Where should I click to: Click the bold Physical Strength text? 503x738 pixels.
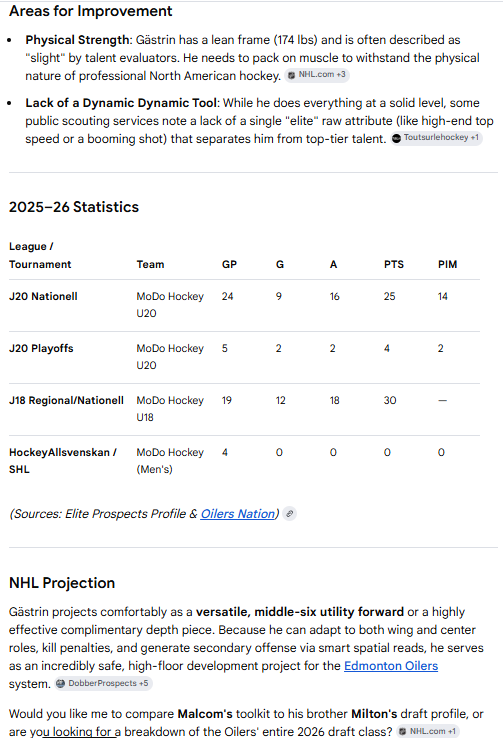coord(77,40)
